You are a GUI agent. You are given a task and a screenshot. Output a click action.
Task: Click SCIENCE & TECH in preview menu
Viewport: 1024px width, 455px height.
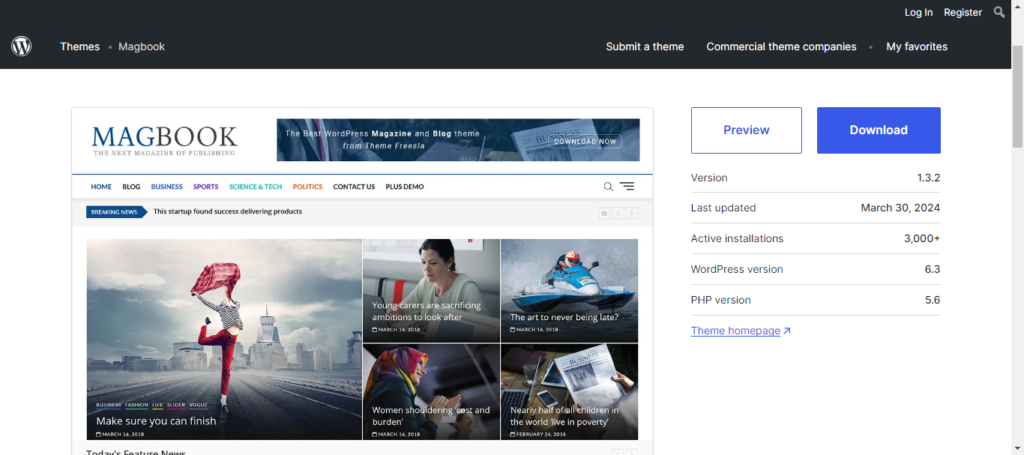click(x=255, y=187)
